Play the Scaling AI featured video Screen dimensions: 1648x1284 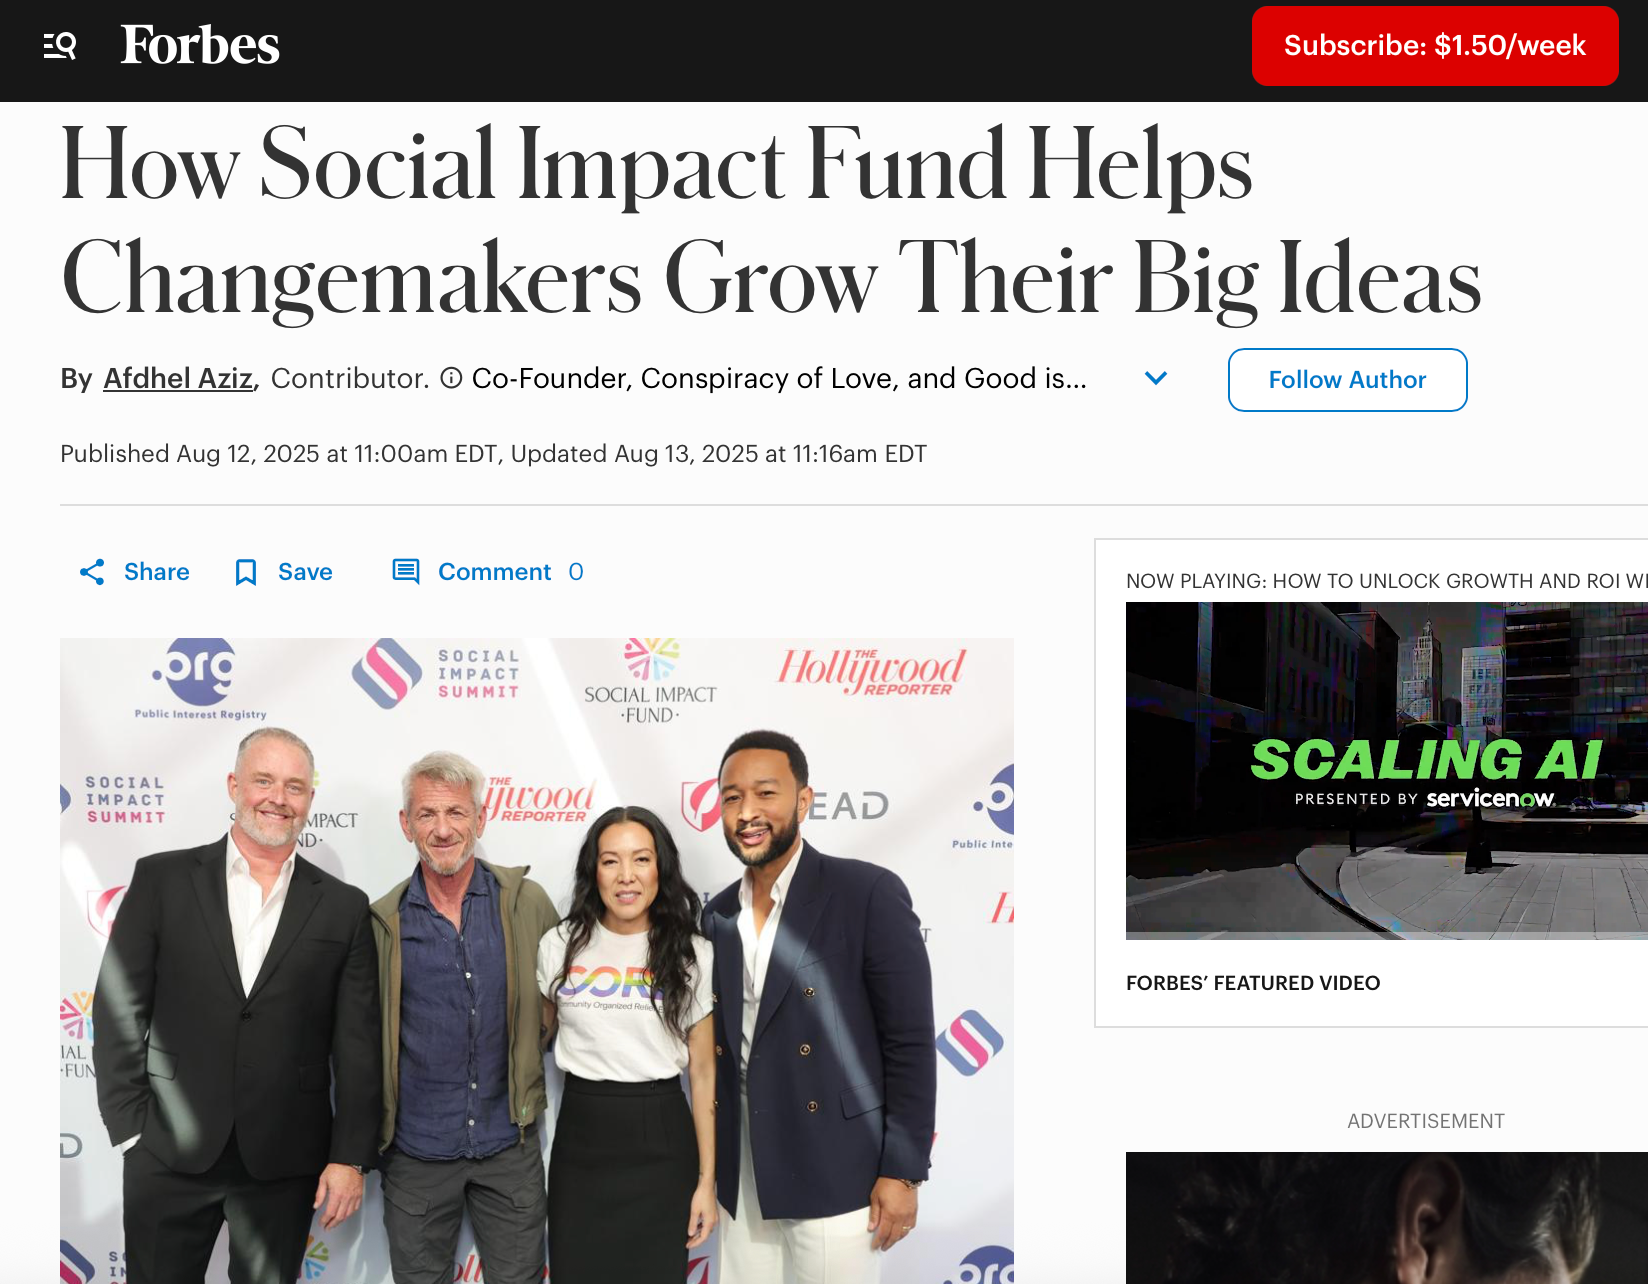[x=1387, y=768]
